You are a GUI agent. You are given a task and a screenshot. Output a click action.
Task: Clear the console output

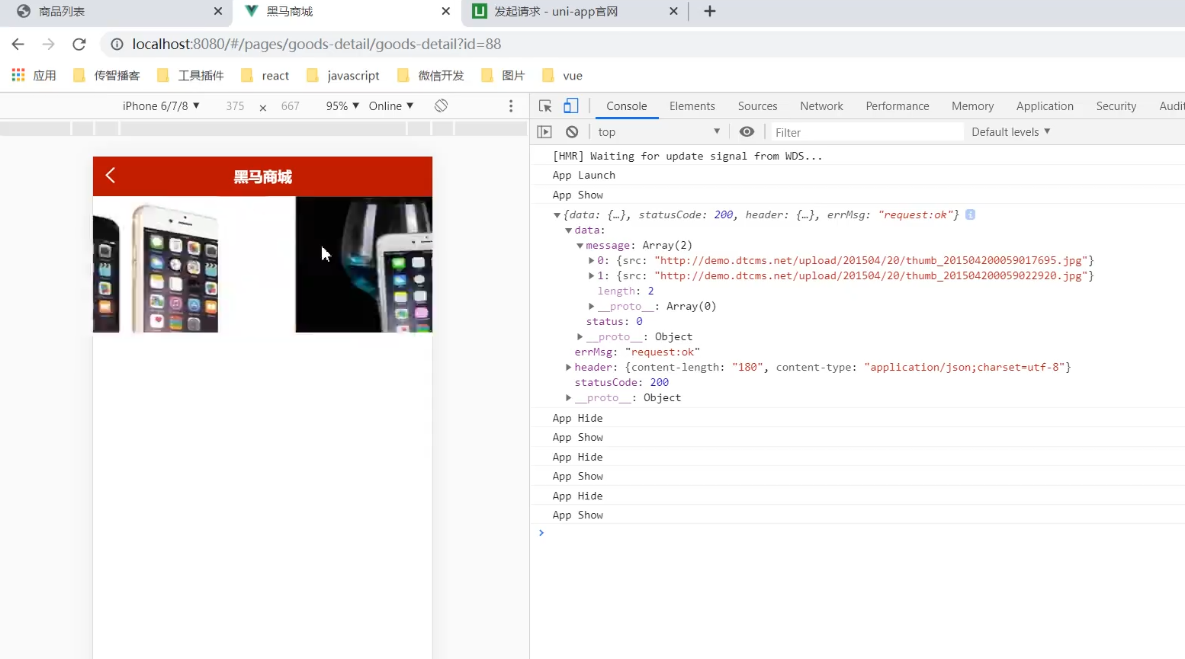pos(572,131)
